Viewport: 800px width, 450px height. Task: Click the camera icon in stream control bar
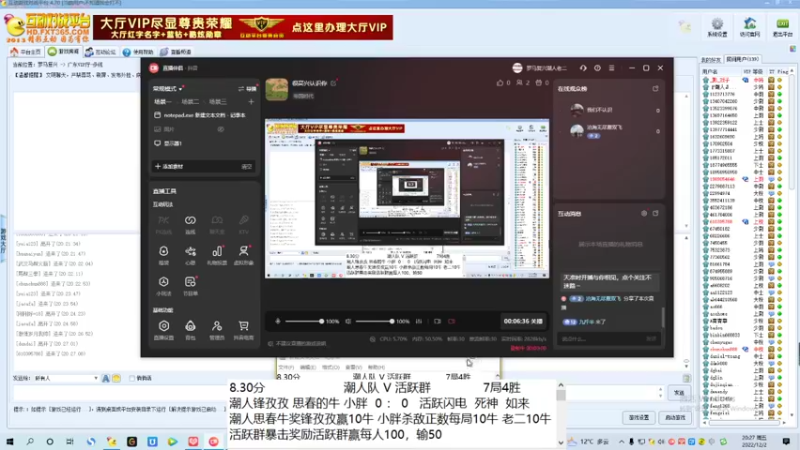point(437,321)
